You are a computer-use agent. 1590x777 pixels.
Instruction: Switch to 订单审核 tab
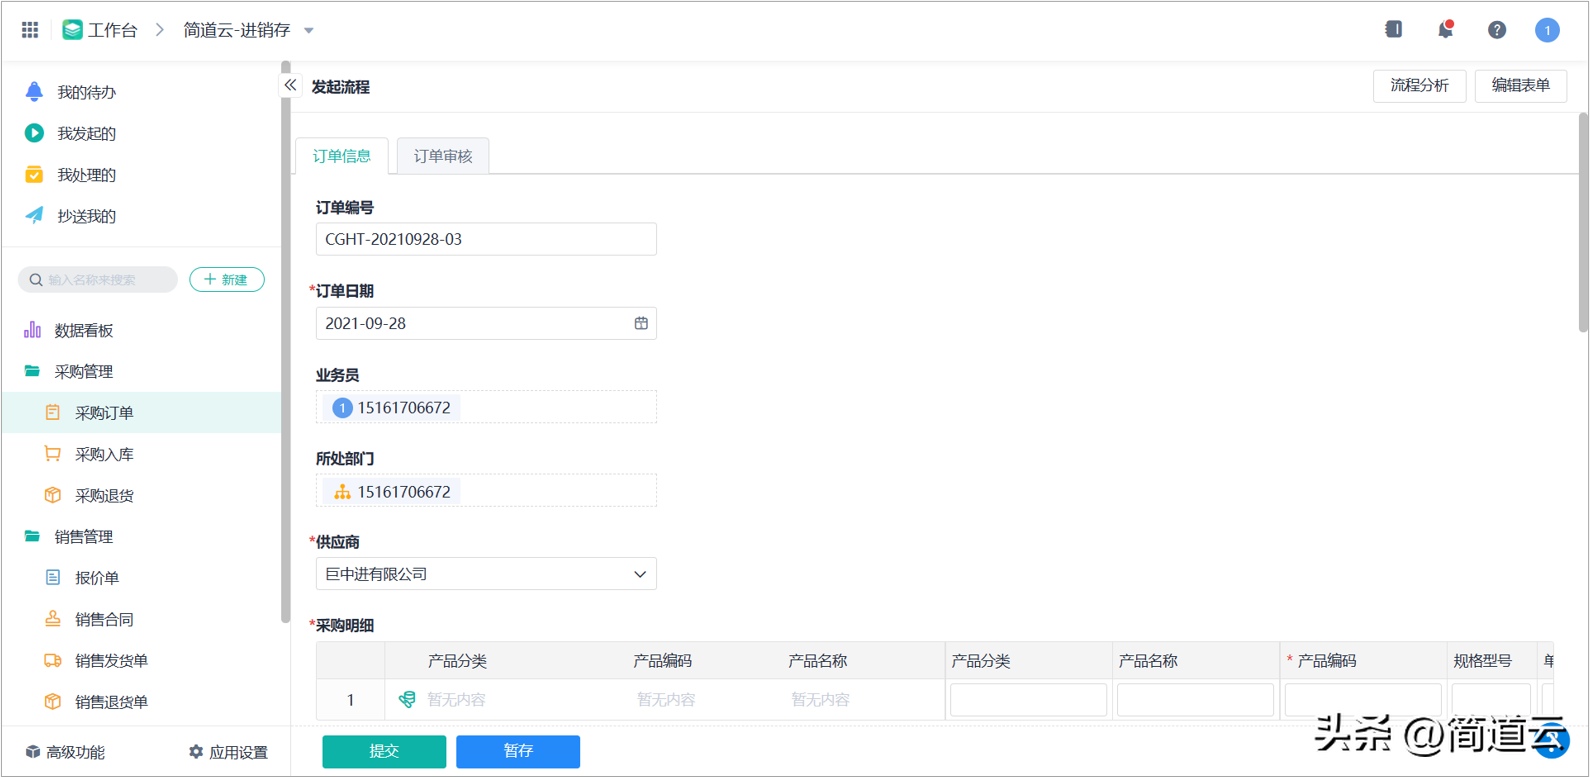click(x=443, y=156)
